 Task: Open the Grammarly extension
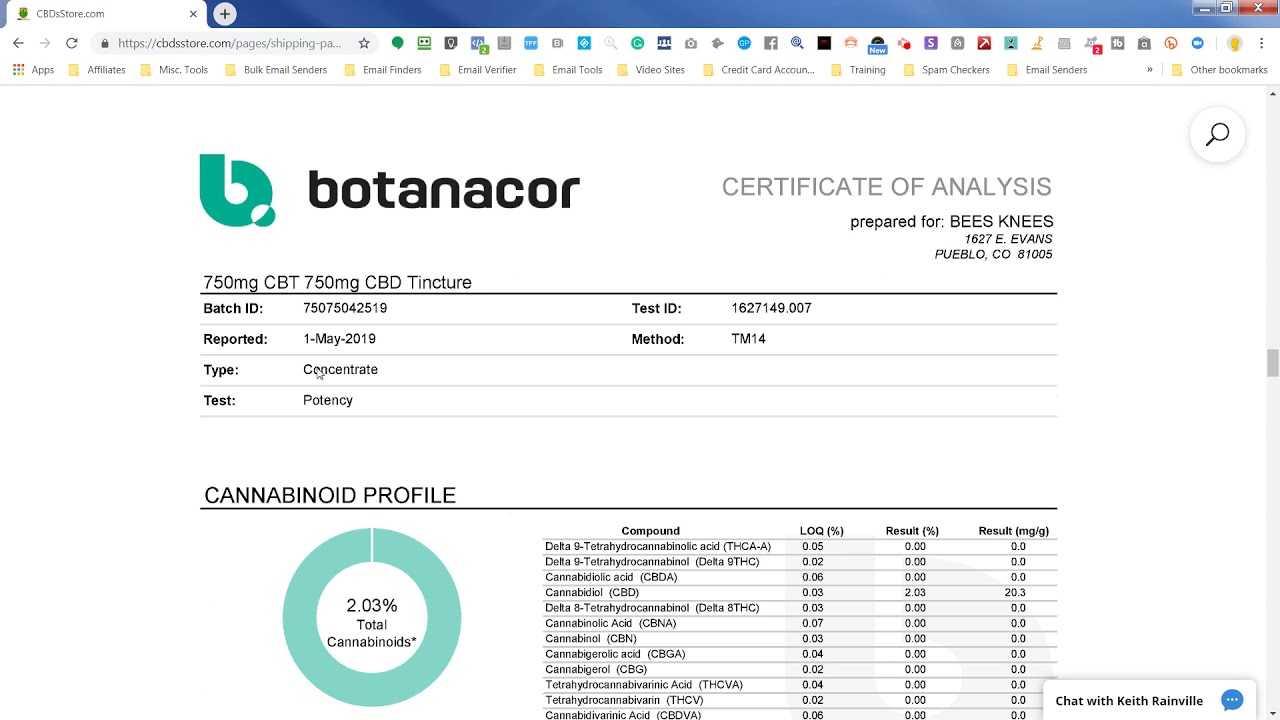[x=638, y=43]
